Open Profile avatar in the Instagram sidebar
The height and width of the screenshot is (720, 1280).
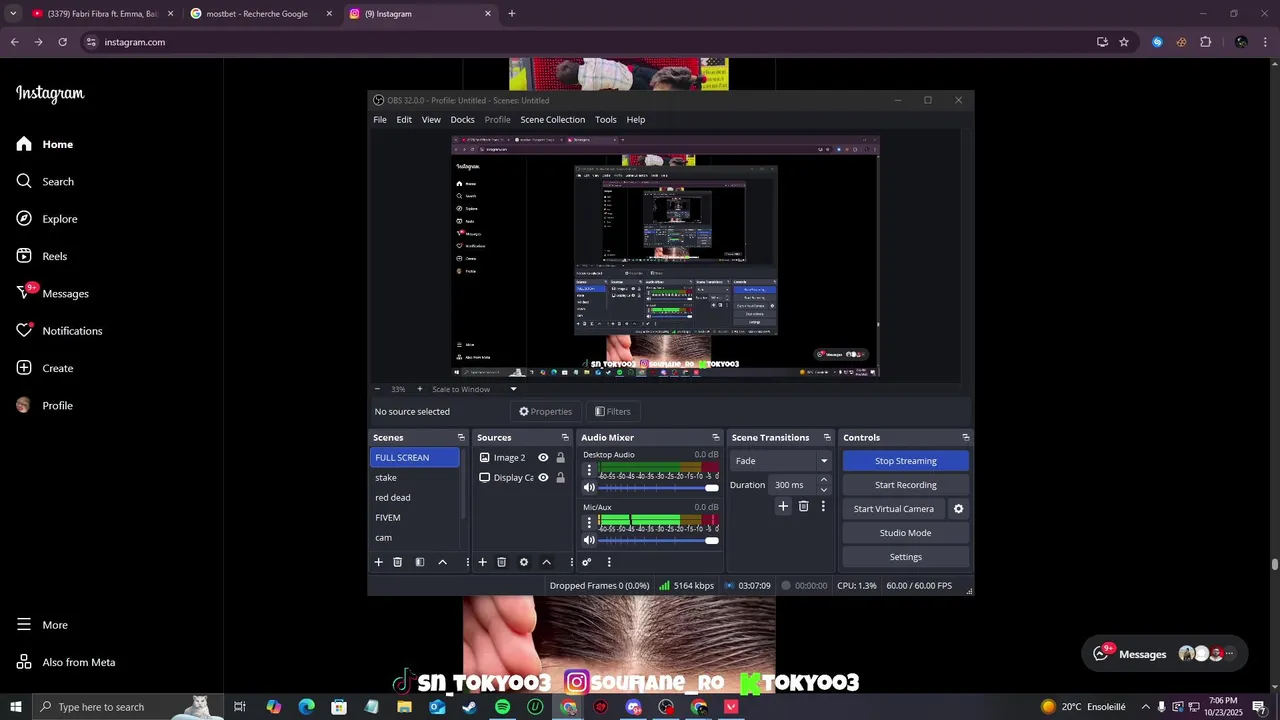pyautogui.click(x=24, y=405)
